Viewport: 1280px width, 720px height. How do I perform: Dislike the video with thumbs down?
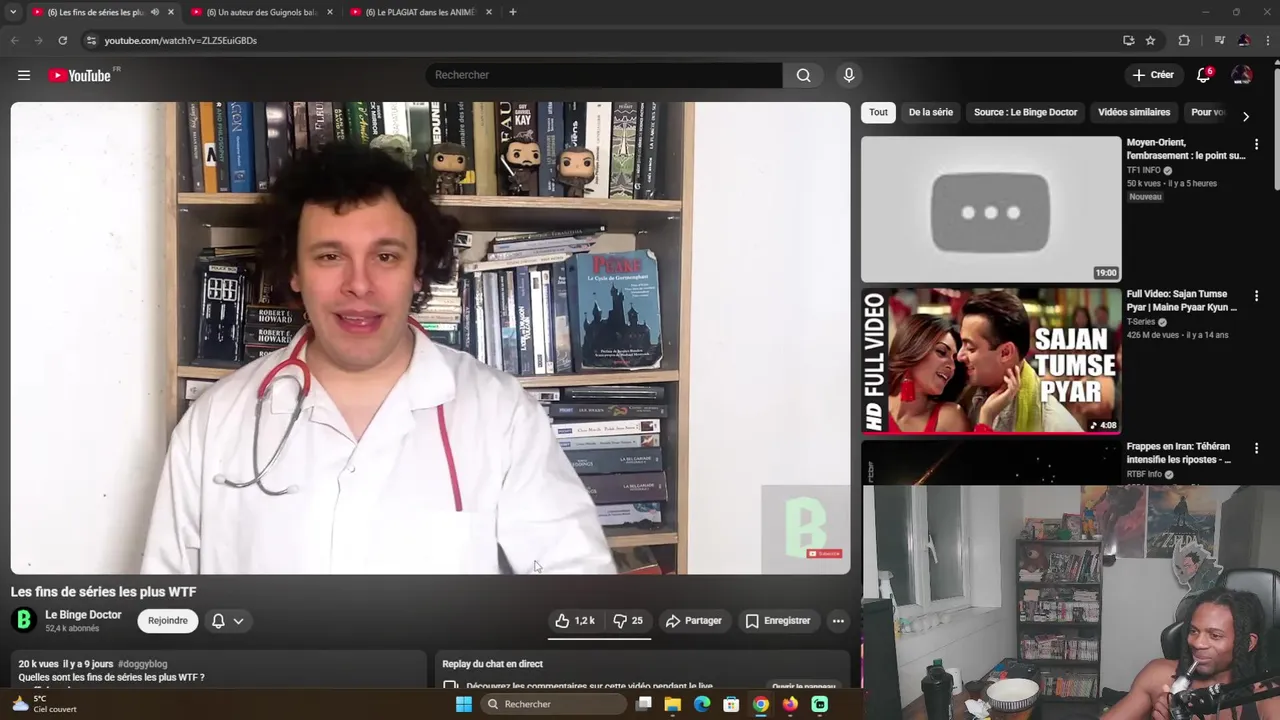click(628, 621)
